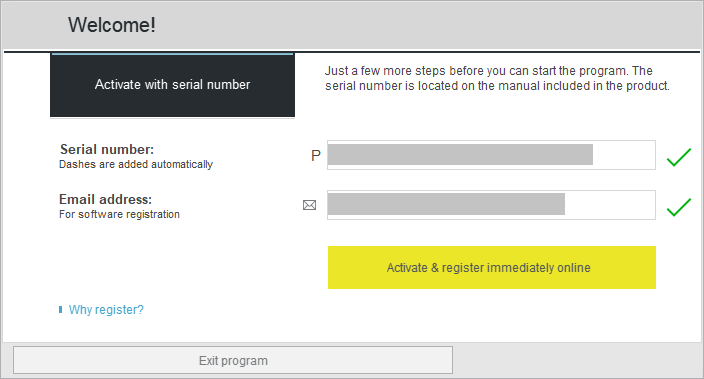Click the P prefix before serial field

316,156
